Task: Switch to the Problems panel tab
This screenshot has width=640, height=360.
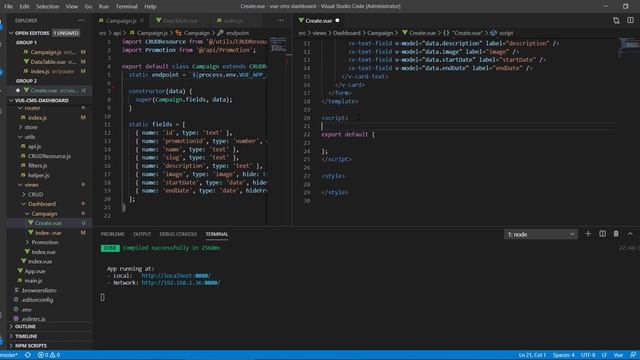Action: (113, 234)
